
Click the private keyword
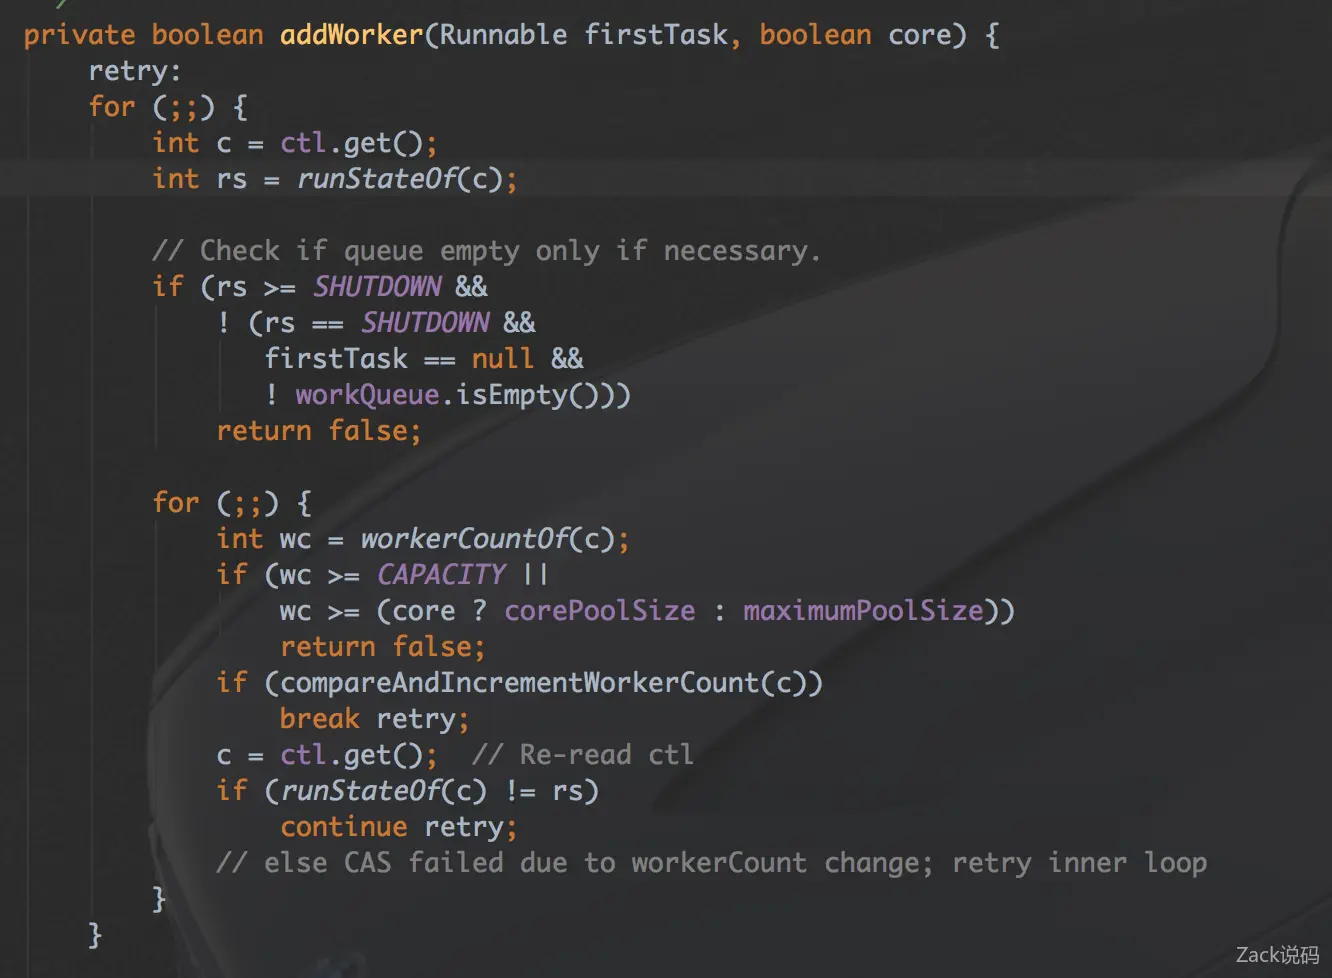pyautogui.click(x=79, y=36)
